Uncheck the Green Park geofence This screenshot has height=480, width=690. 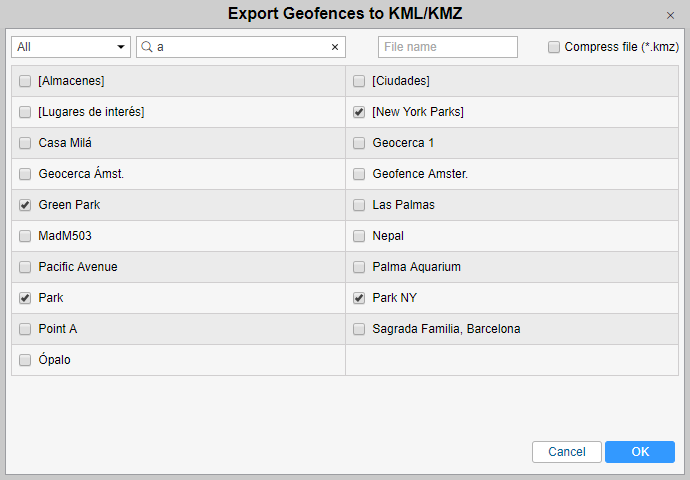tap(25, 205)
